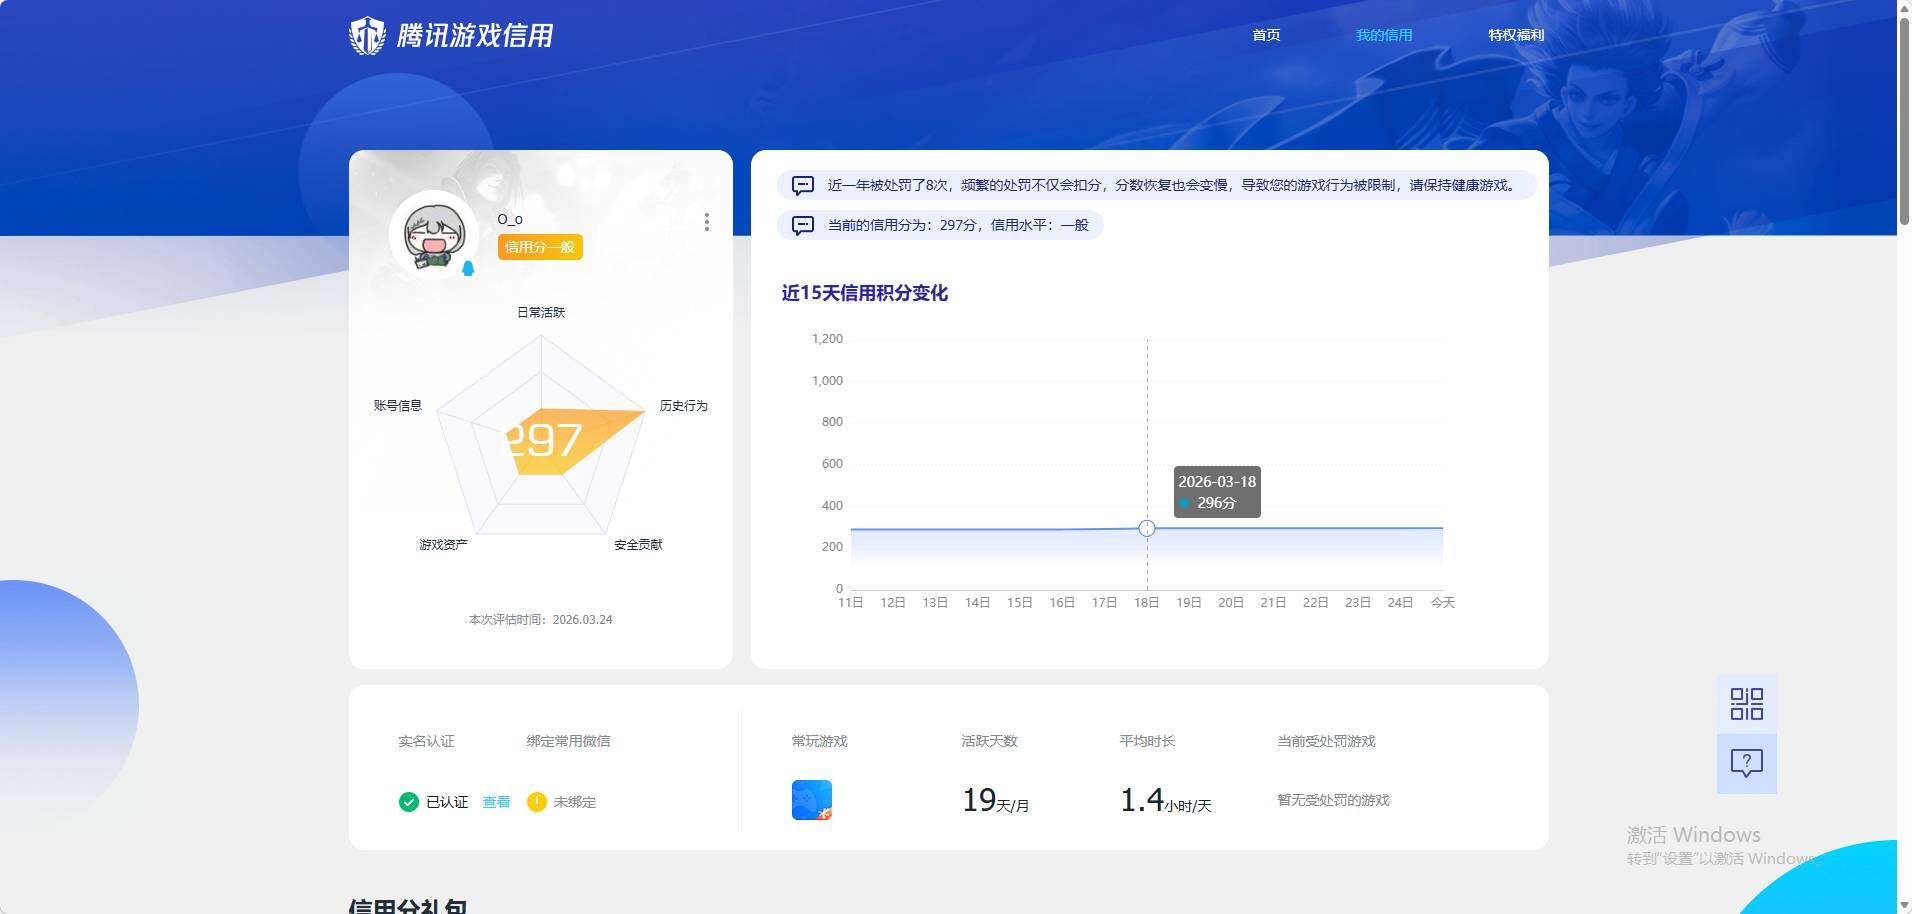Click the 实名认证 label
The width and height of the screenshot is (1912, 914).
(426, 741)
